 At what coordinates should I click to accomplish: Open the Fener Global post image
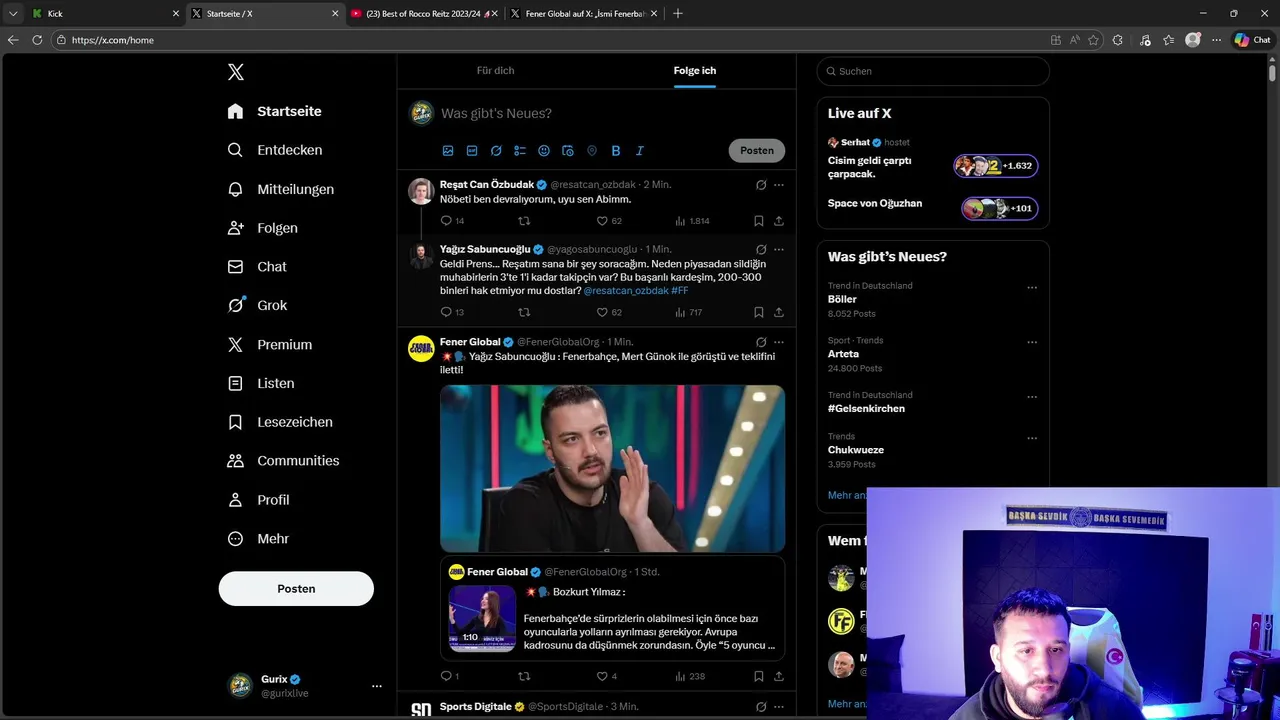(x=612, y=469)
